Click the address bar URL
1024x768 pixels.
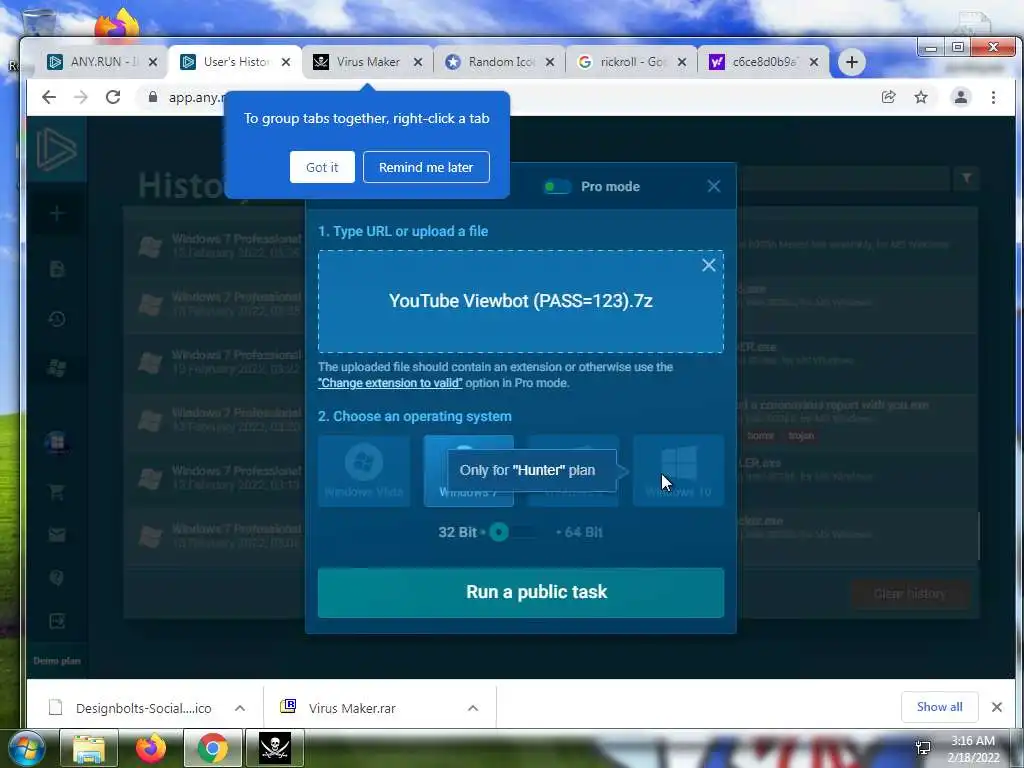[x=196, y=97]
